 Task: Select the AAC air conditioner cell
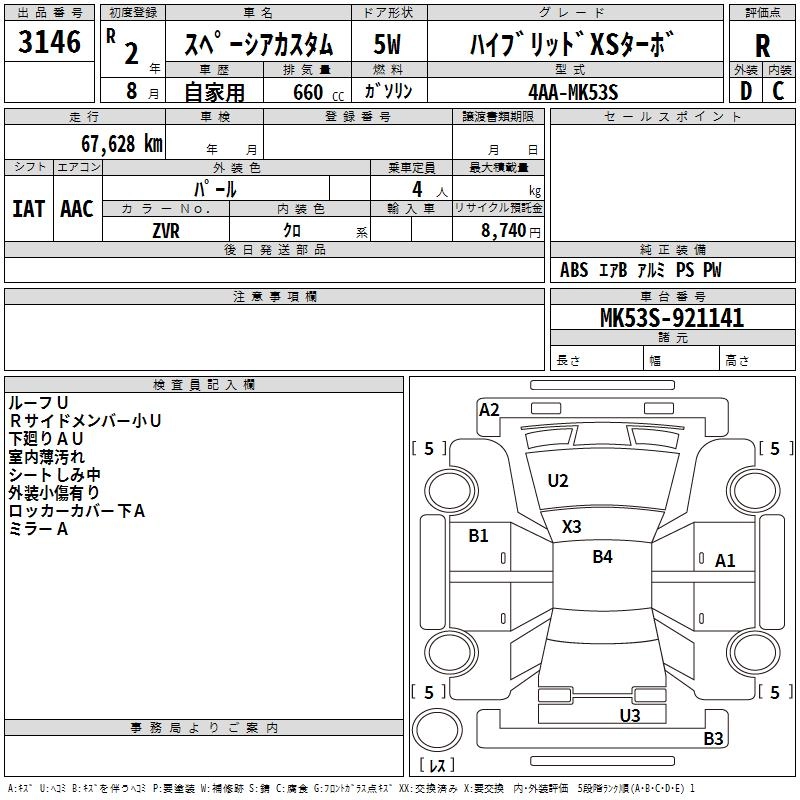(77, 209)
